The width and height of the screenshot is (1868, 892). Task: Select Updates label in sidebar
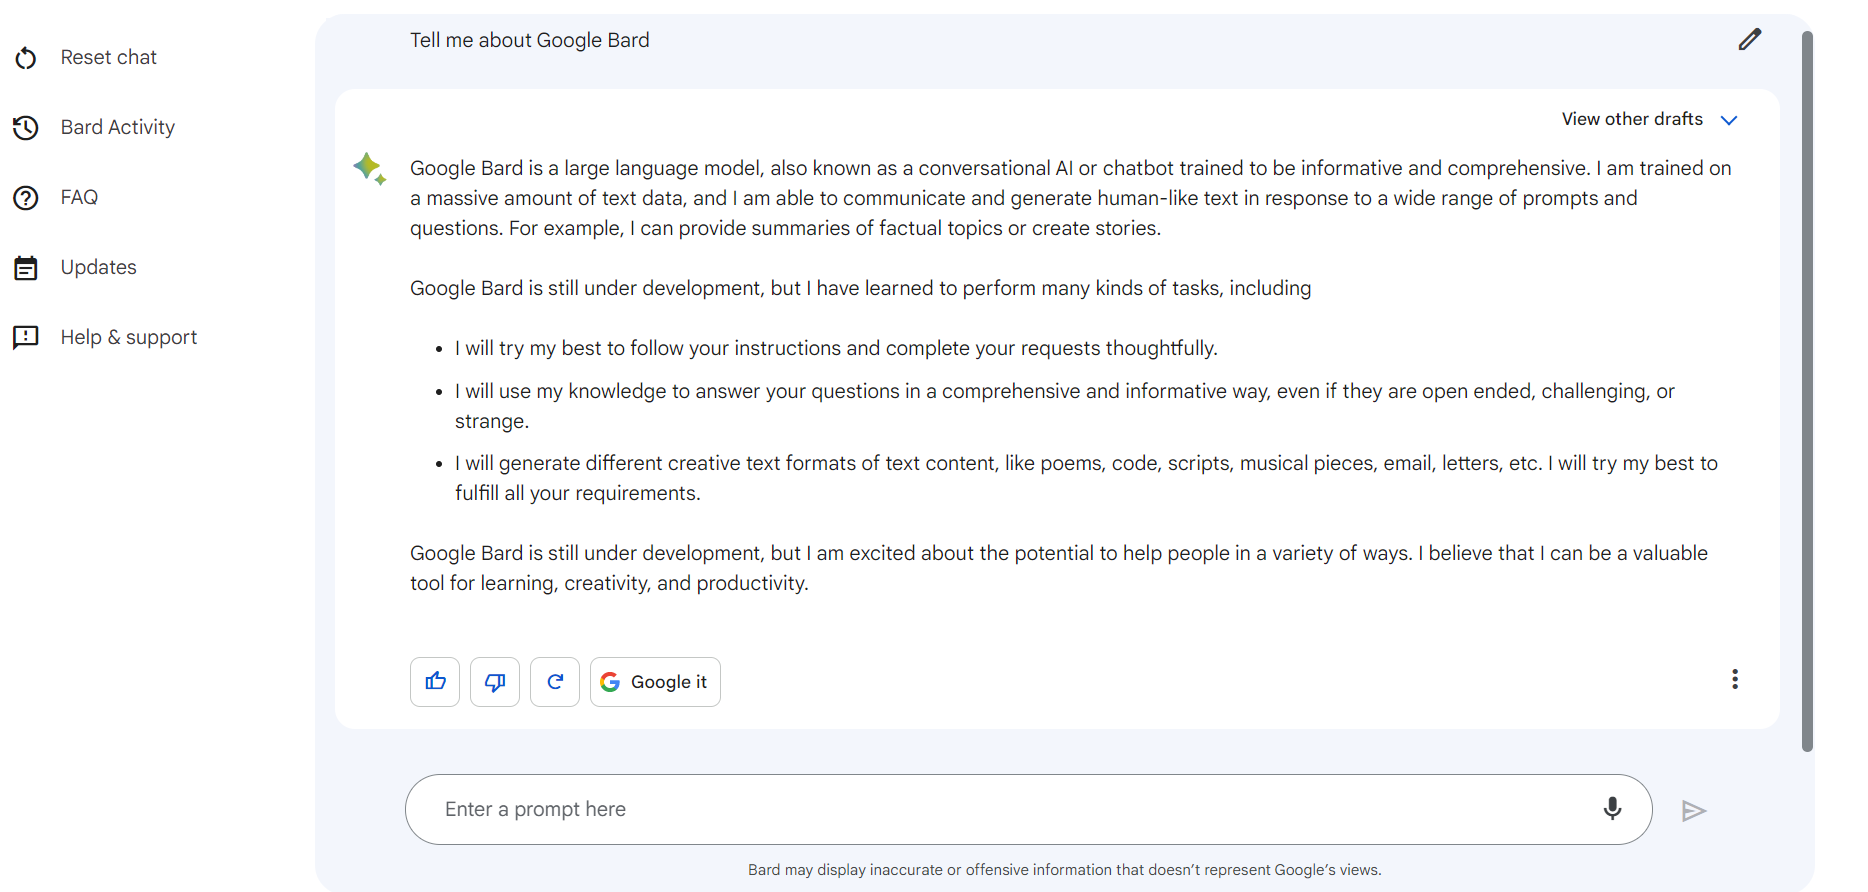click(99, 267)
